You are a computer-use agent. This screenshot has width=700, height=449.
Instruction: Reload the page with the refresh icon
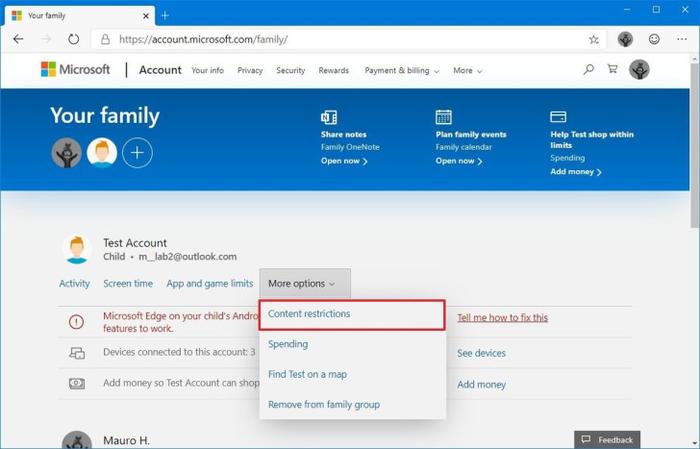[x=74, y=39]
